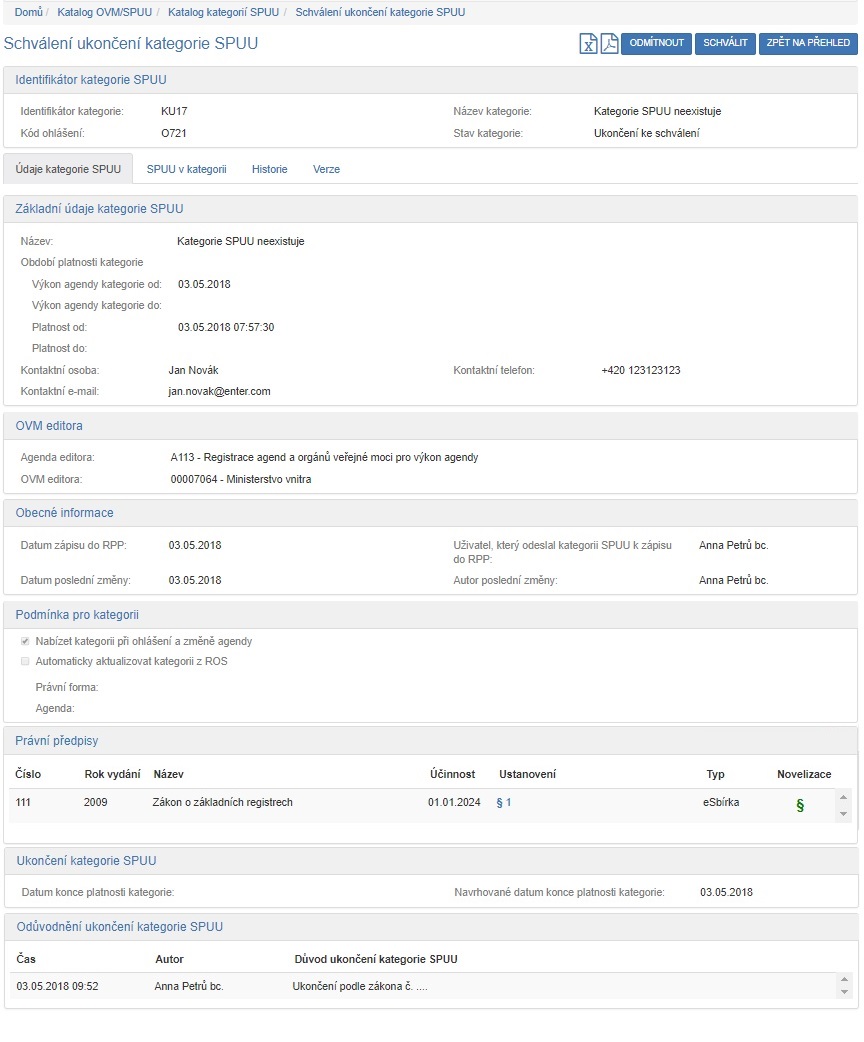Viewport: 864px width, 1042px height.
Task: Click the green Novelizace paragraph icon
Action: (x=799, y=805)
